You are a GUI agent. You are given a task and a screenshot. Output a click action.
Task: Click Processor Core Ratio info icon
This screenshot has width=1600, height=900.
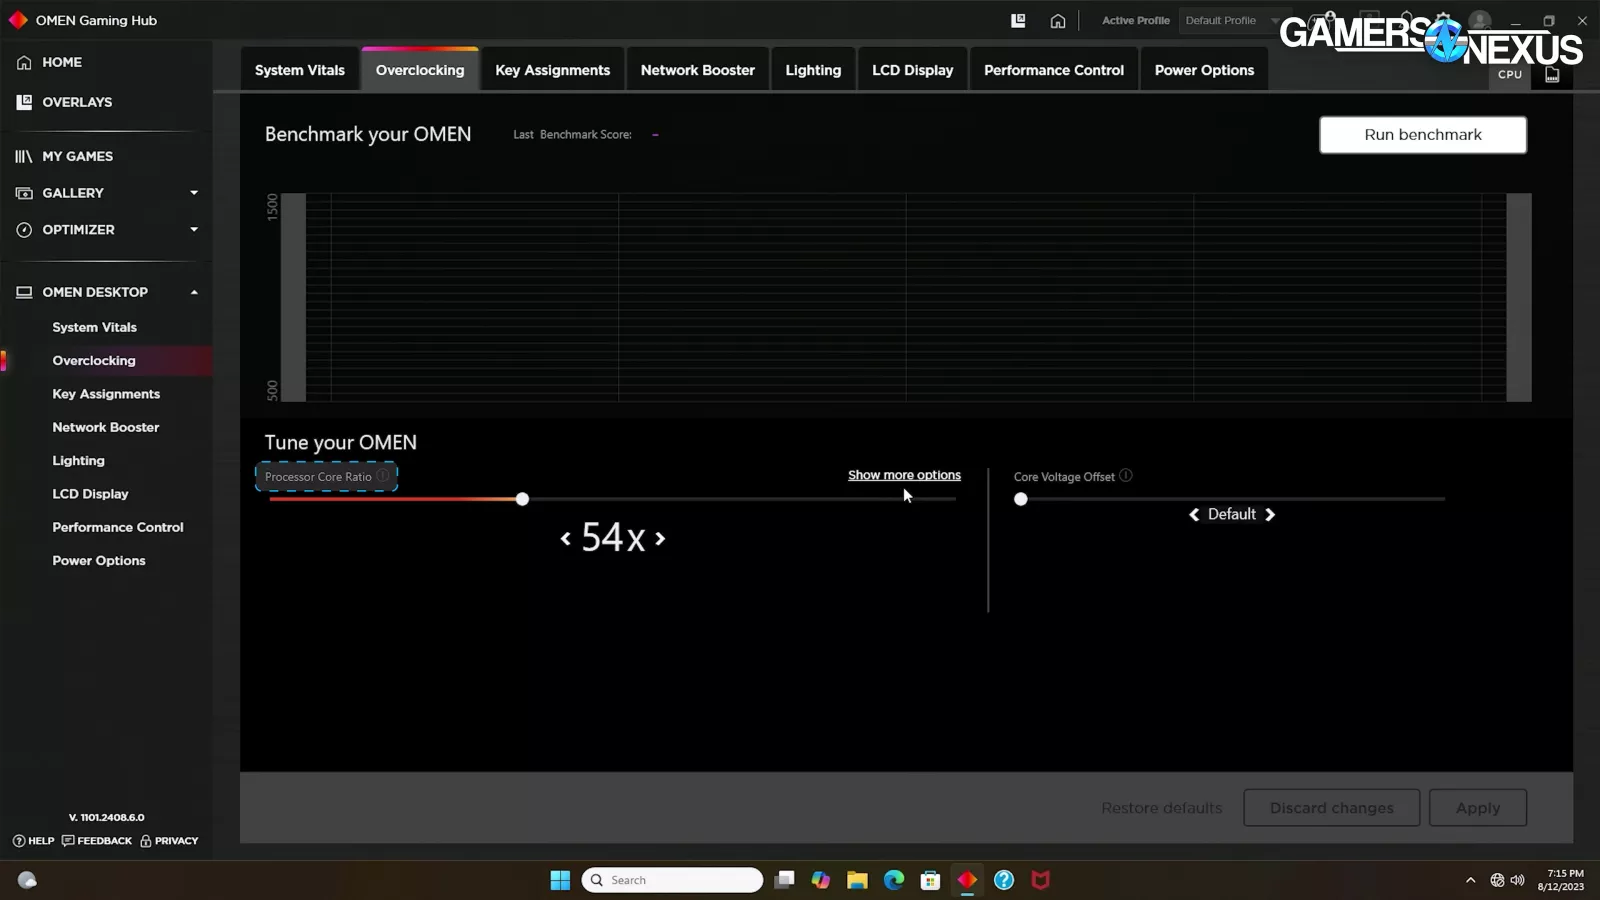click(x=383, y=476)
